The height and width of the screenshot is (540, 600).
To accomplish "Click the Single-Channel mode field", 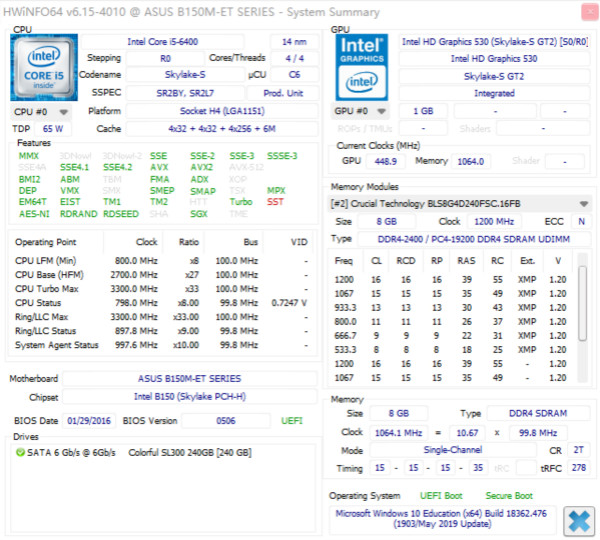I will pyautogui.click(x=453, y=450).
